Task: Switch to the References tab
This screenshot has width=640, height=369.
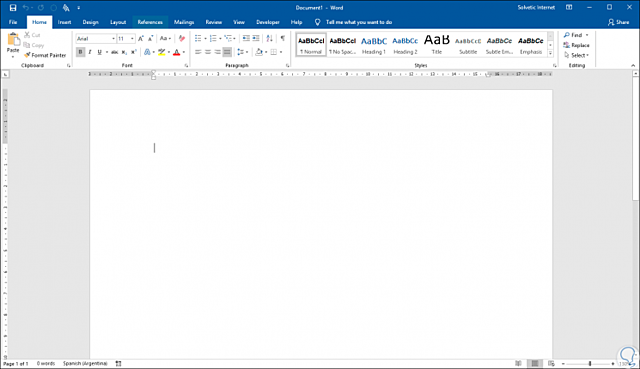Action: 150,22
